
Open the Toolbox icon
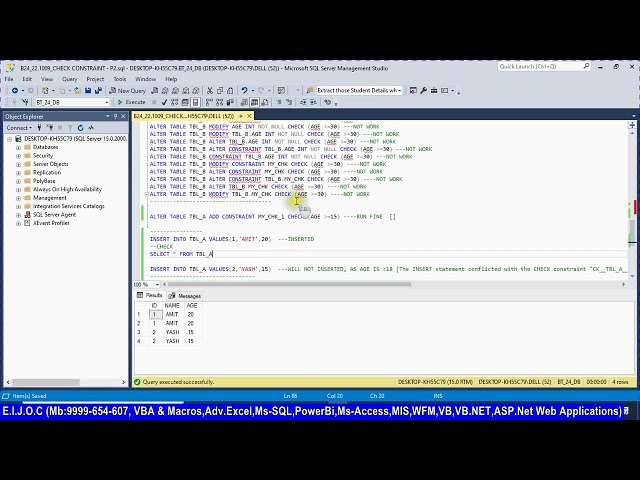(x=434, y=91)
